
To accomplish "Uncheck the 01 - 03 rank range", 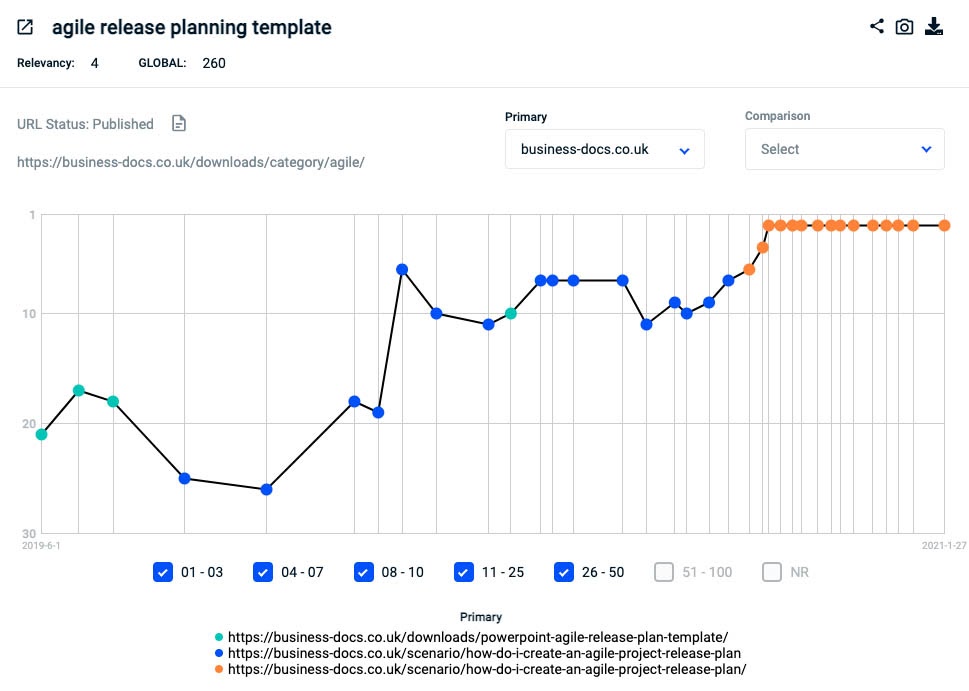I will pos(164,572).
